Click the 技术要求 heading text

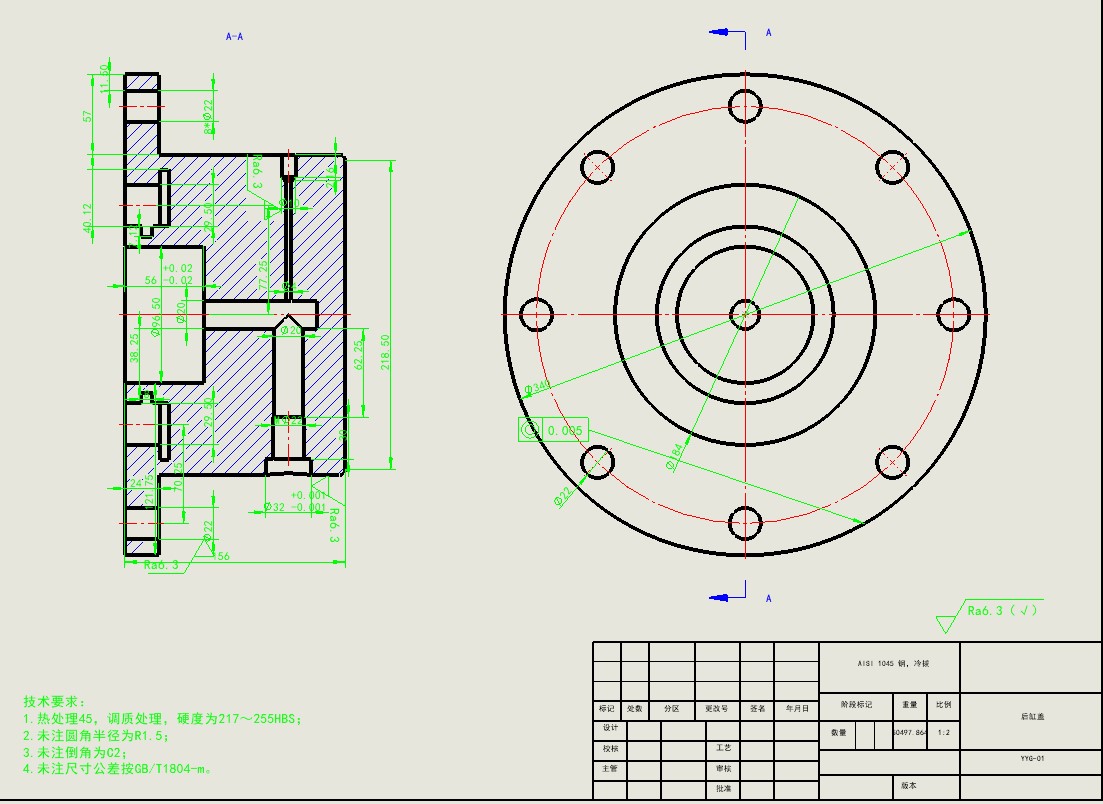tap(55, 702)
